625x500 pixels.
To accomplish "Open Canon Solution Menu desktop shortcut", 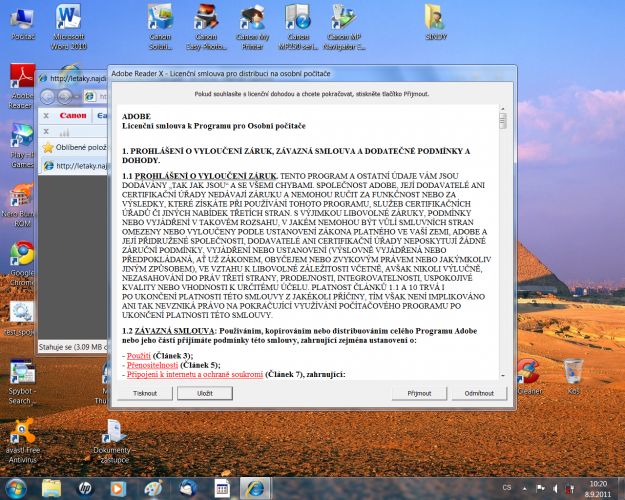I will click(x=160, y=27).
